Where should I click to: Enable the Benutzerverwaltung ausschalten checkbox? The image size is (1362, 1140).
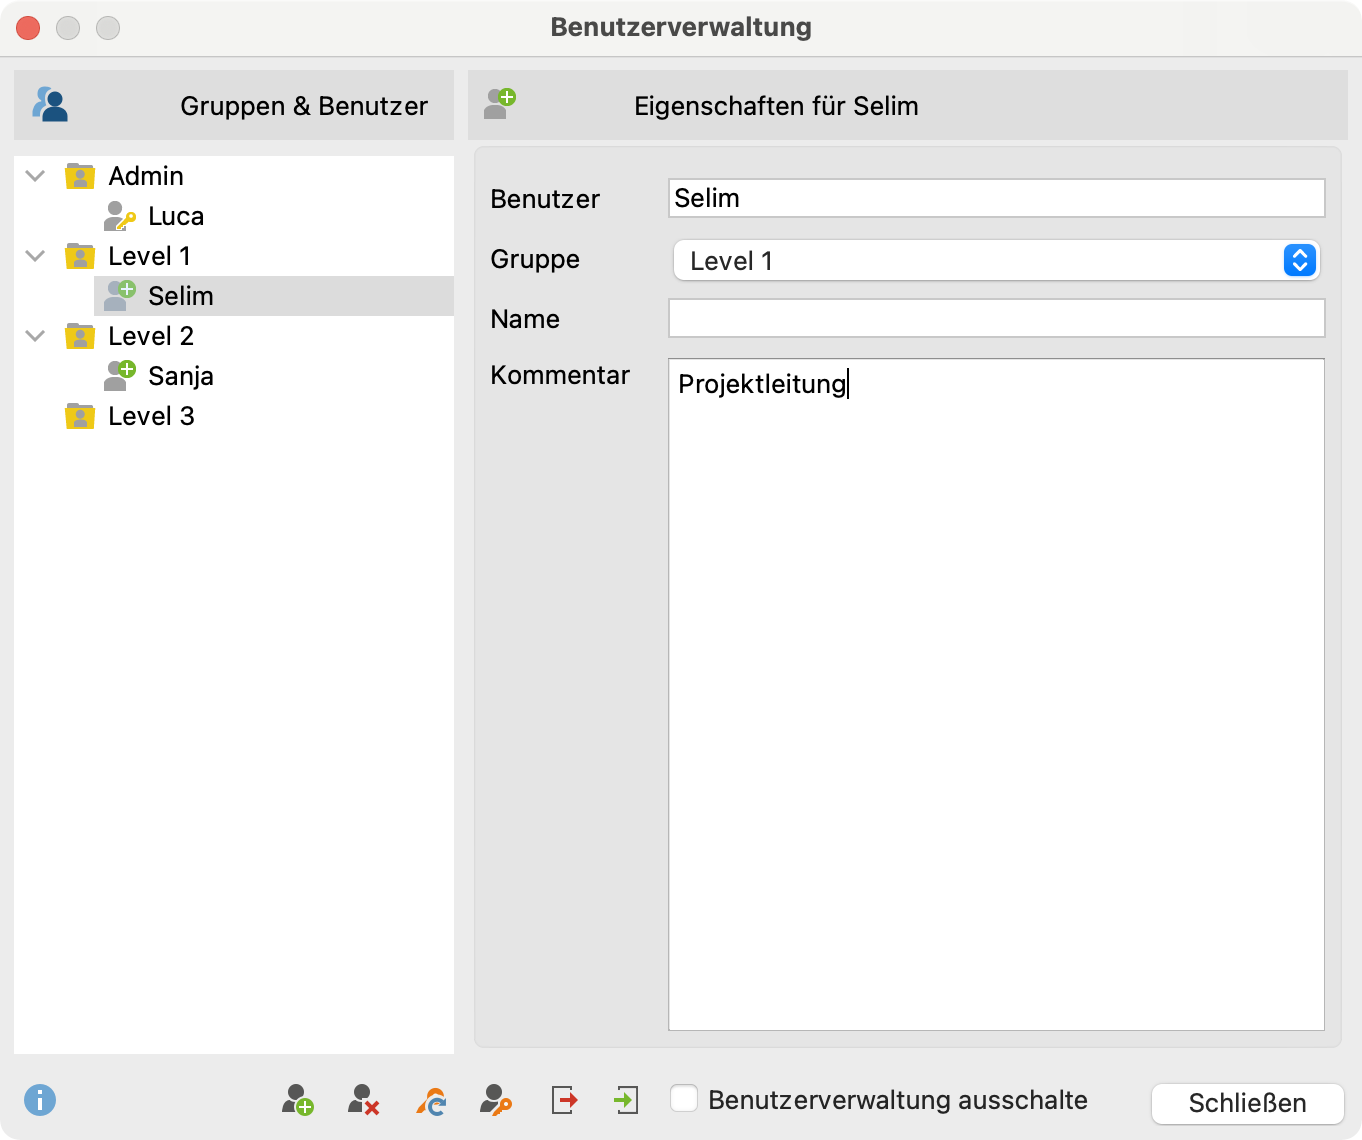click(x=684, y=1098)
